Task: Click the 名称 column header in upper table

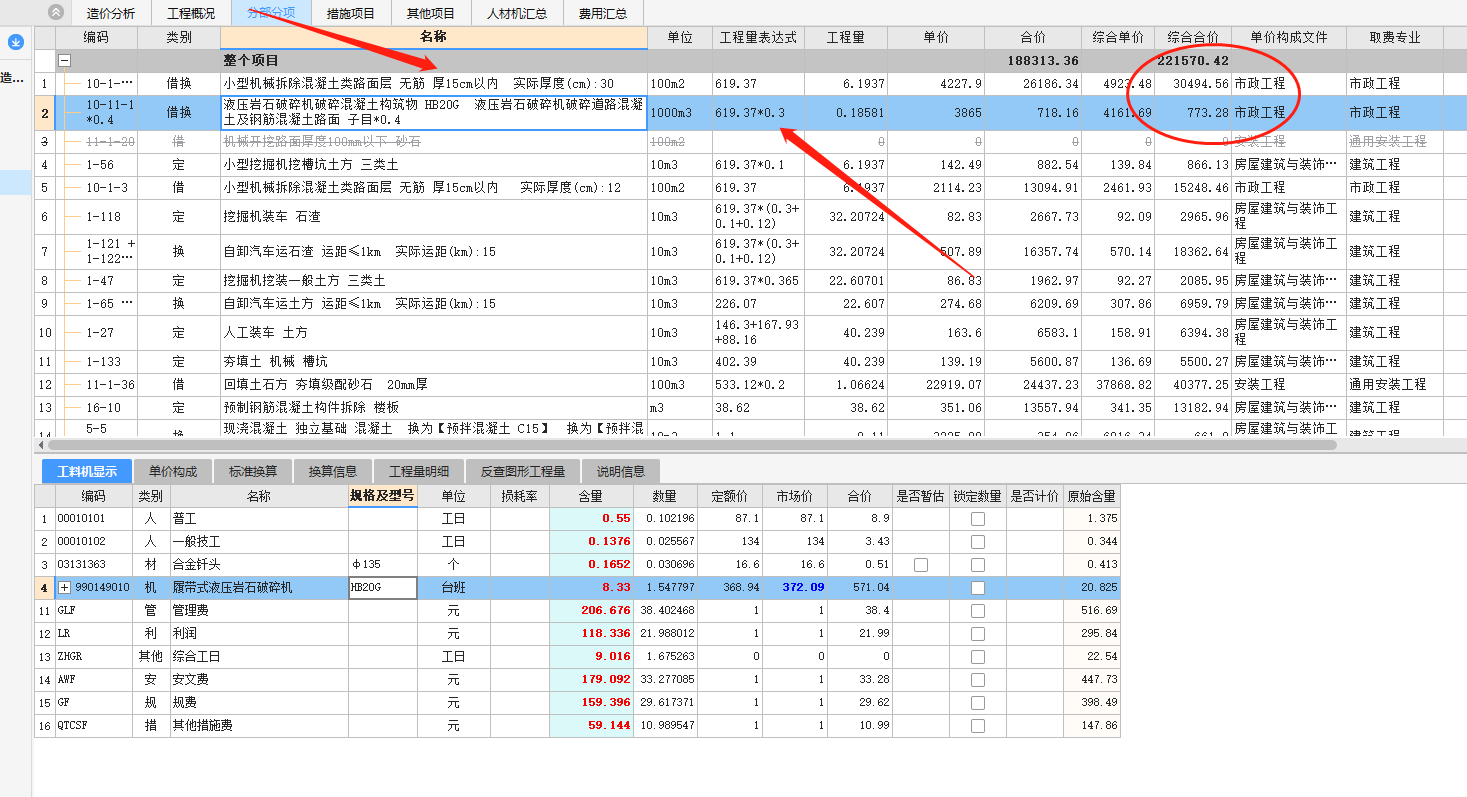Action: (434, 37)
